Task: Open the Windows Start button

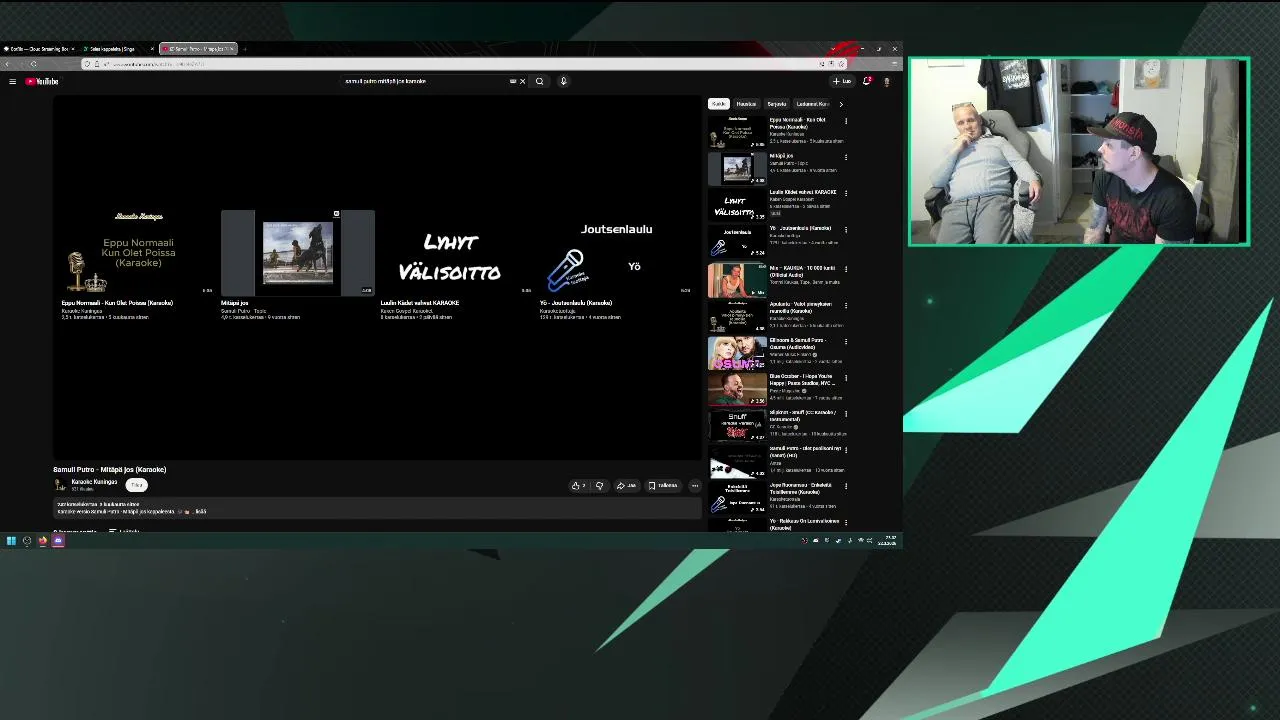Action: click(x=11, y=541)
